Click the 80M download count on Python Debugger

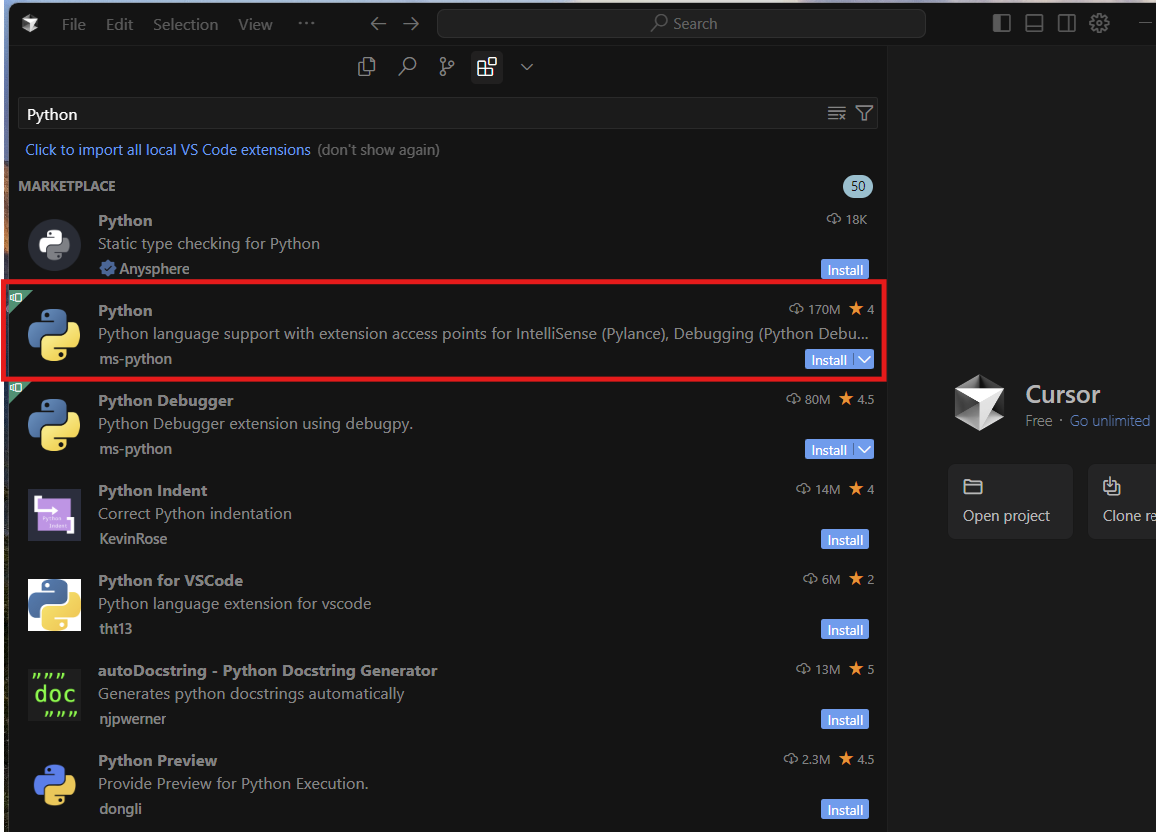pos(808,399)
